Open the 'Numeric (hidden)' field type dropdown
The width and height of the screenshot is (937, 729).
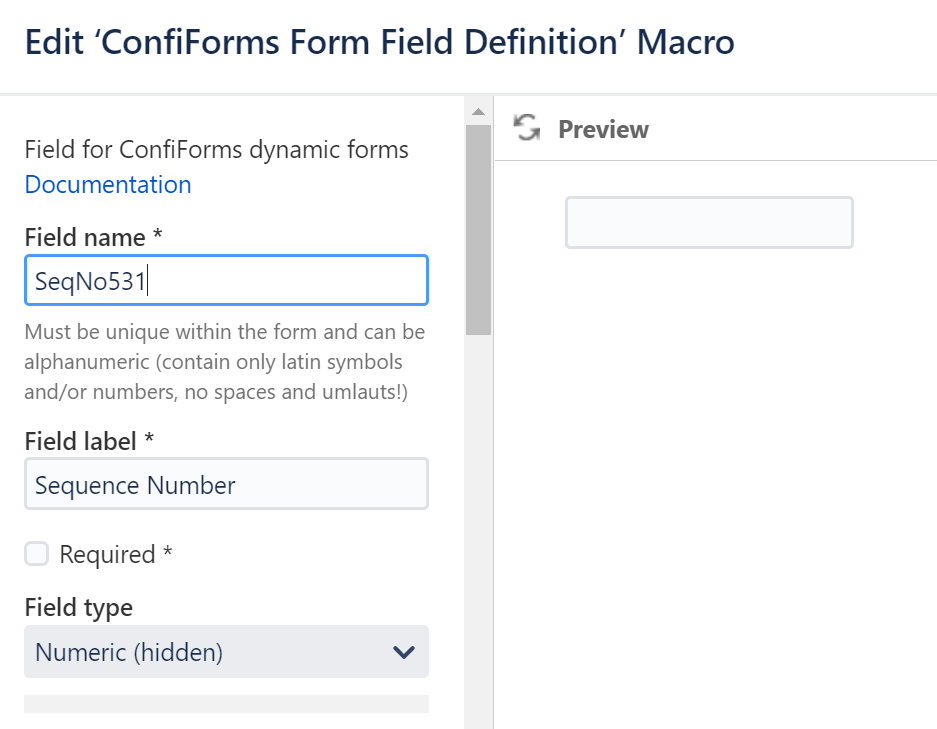tap(226, 652)
